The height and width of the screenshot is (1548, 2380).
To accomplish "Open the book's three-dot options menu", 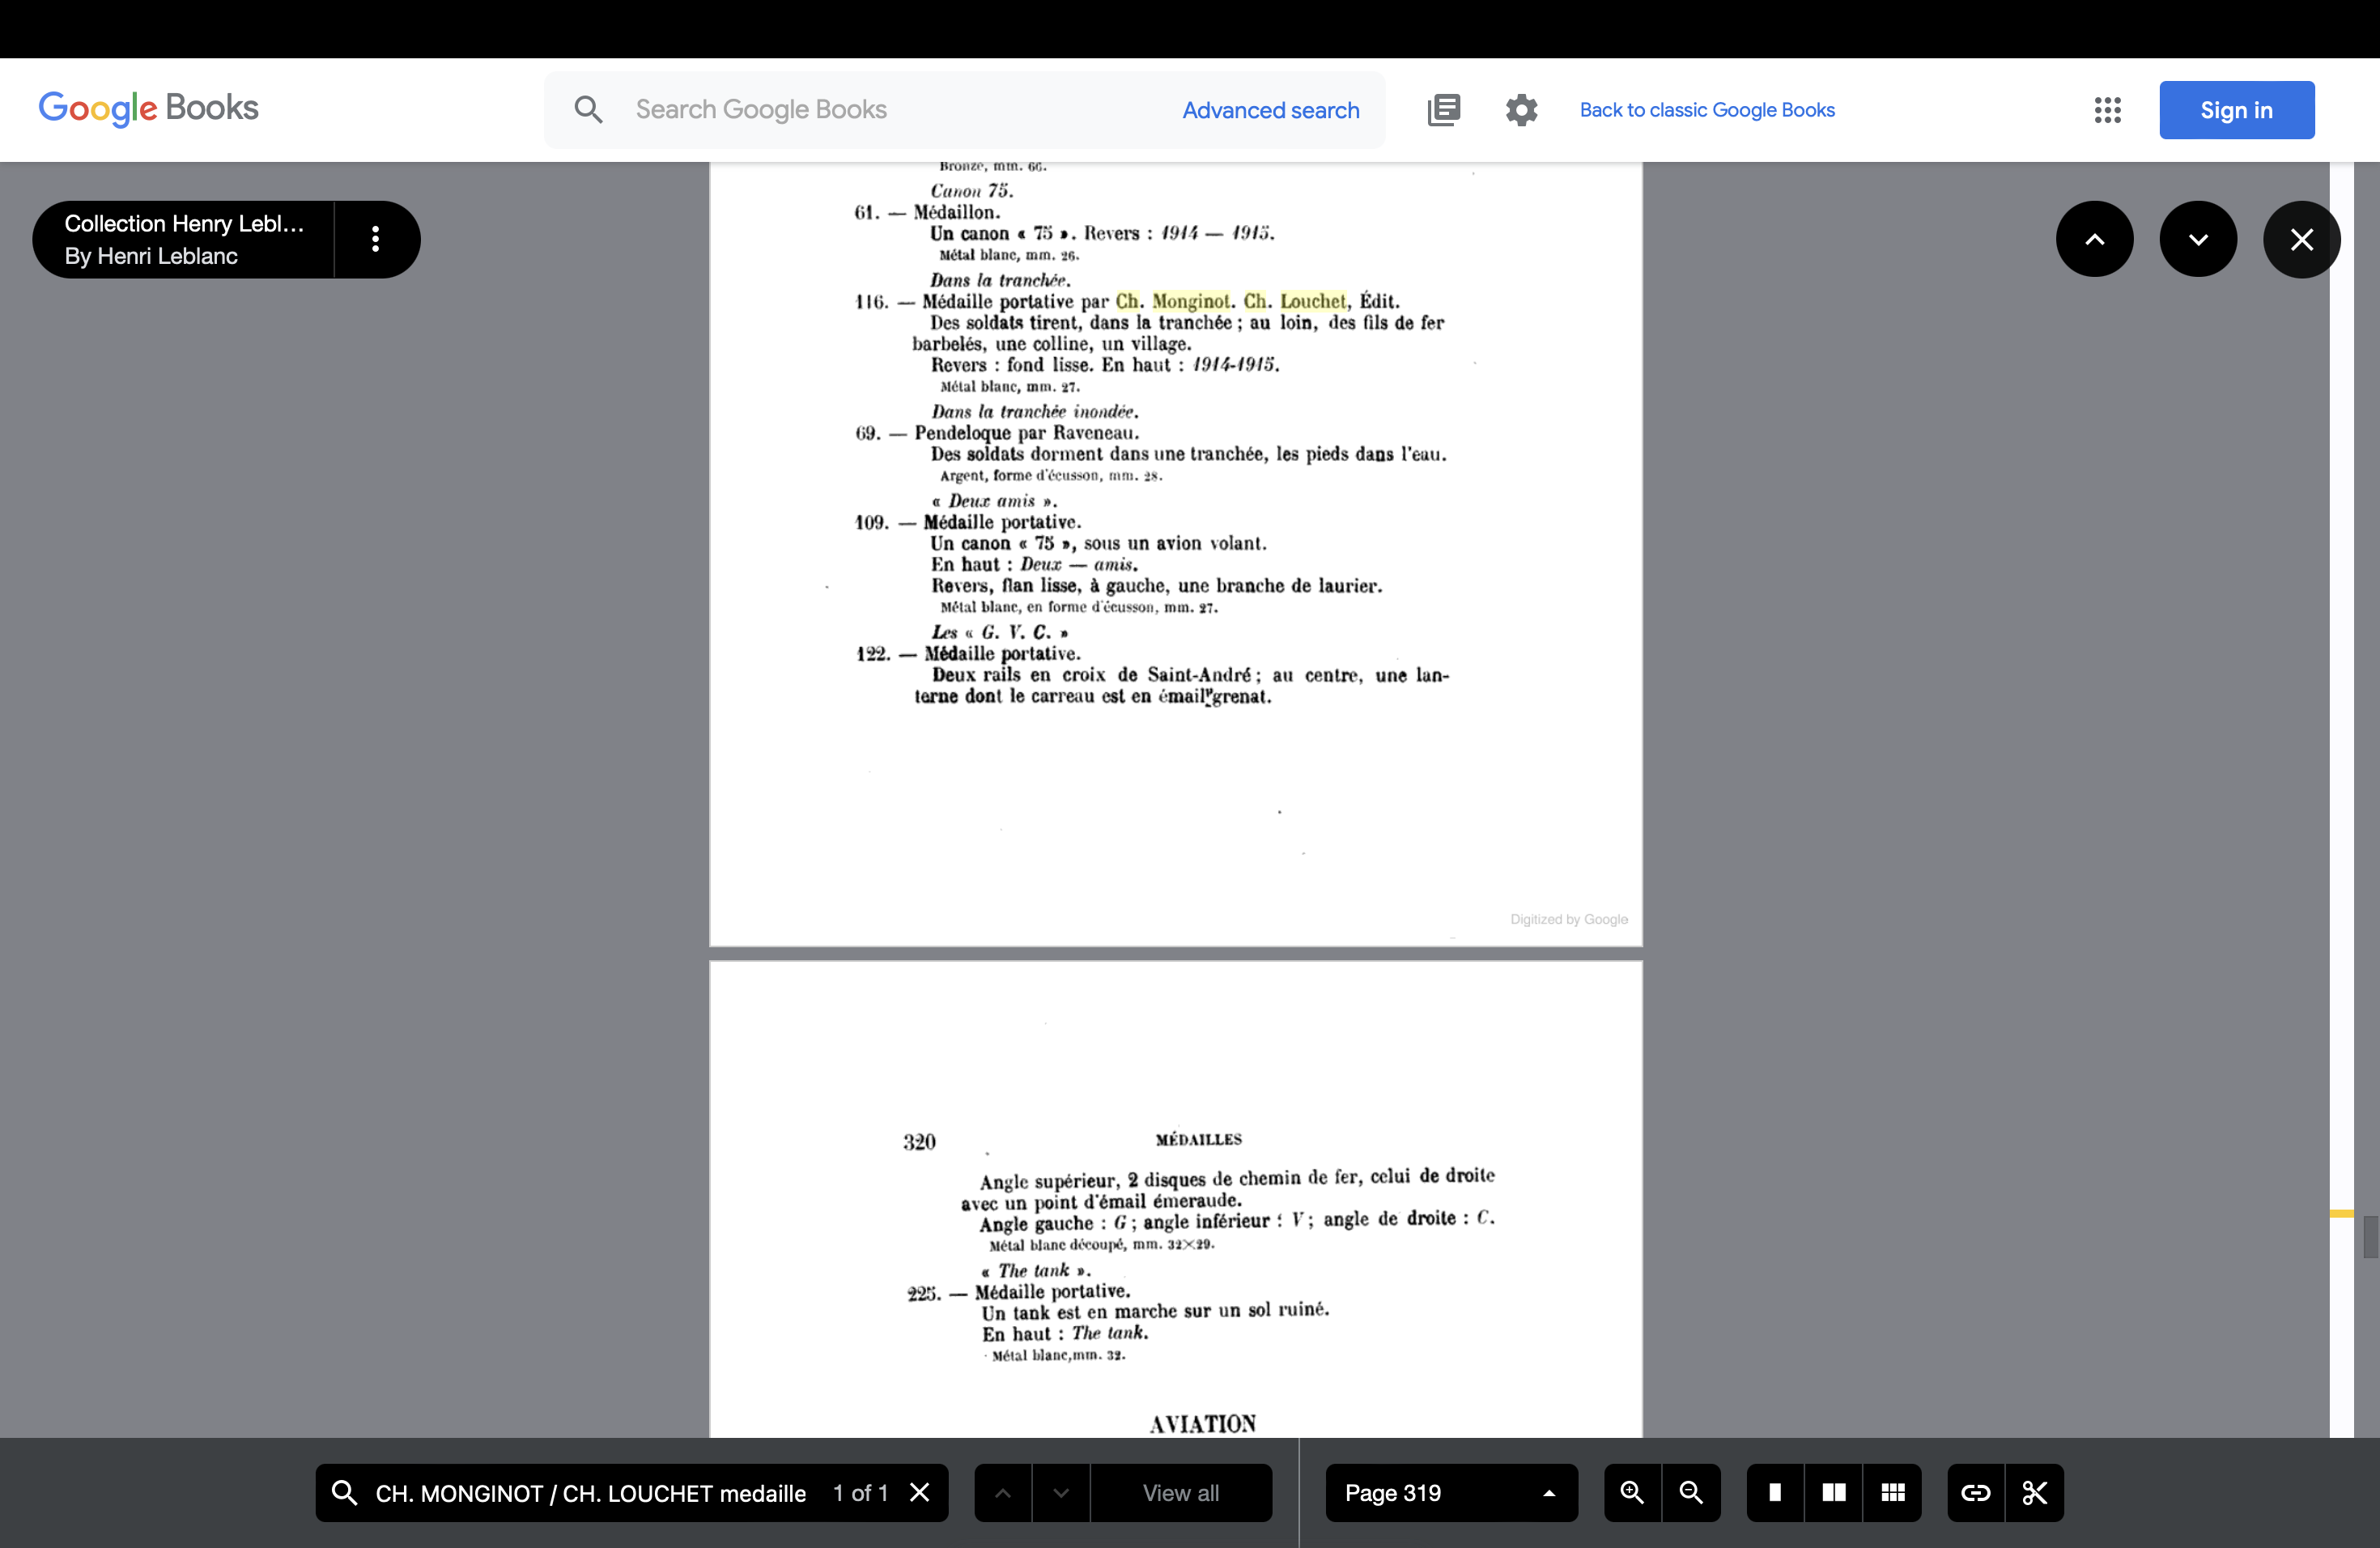I will tap(375, 240).
